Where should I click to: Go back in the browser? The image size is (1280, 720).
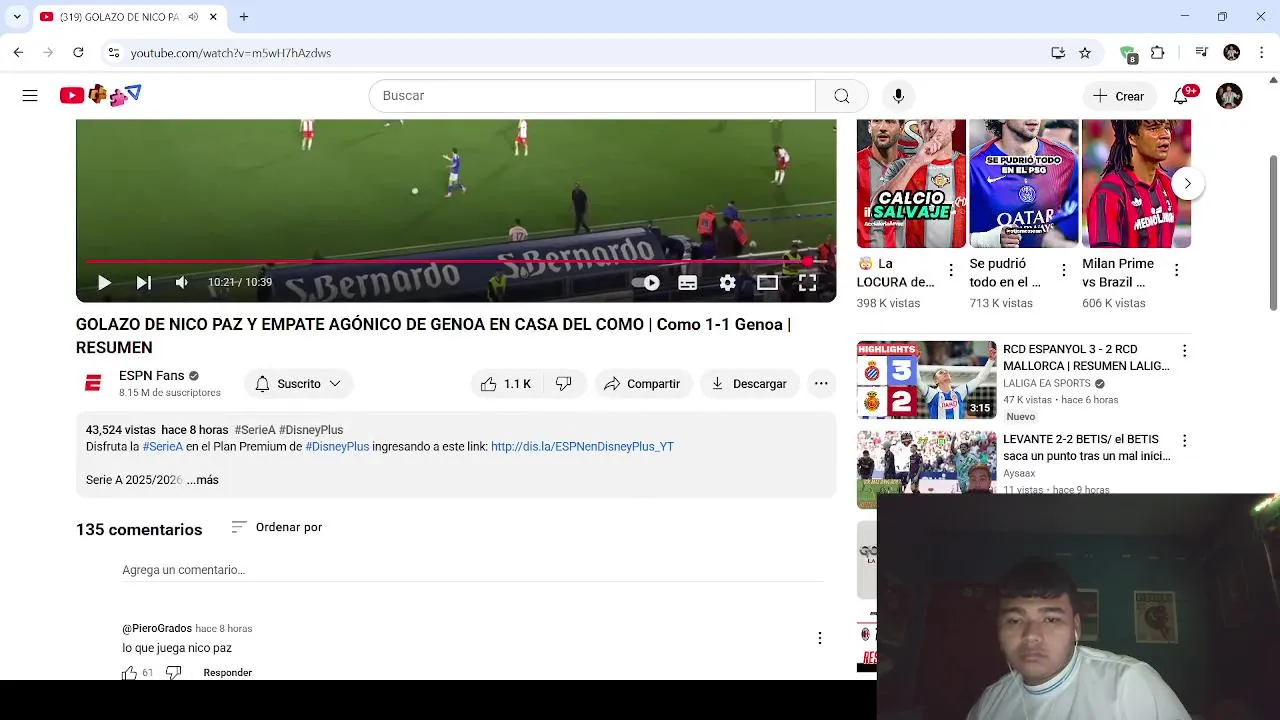pos(18,53)
